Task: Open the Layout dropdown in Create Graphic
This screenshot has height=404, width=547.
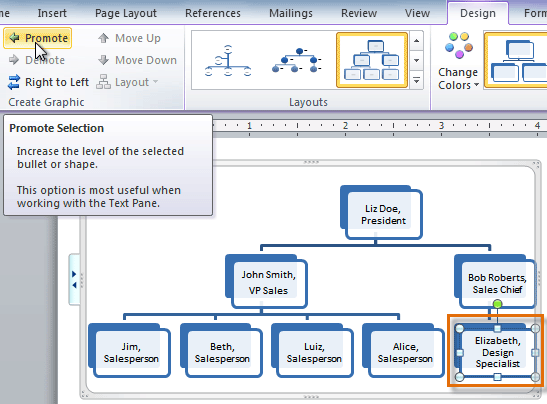Action: [127, 82]
